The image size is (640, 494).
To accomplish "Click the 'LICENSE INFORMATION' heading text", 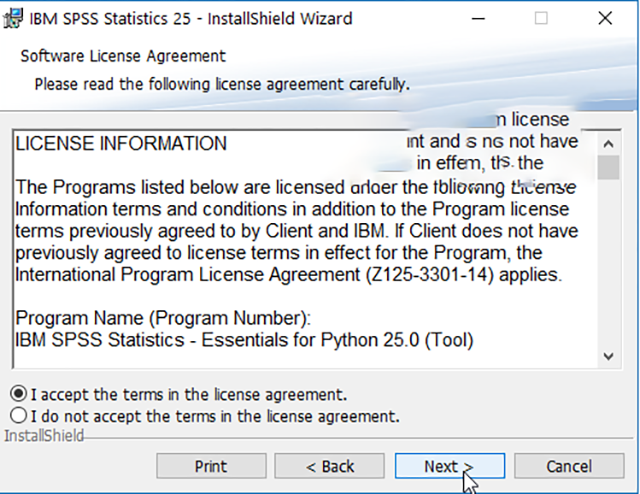I will click(121, 144).
